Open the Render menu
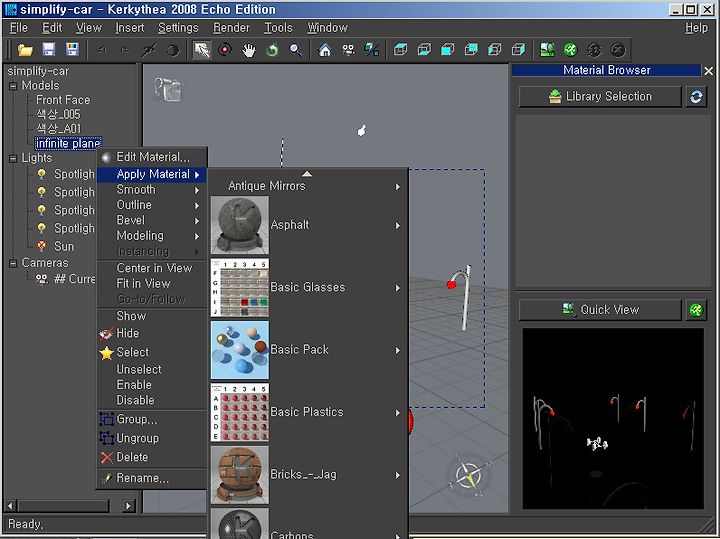Viewport: 720px width, 539px height. click(x=231, y=28)
